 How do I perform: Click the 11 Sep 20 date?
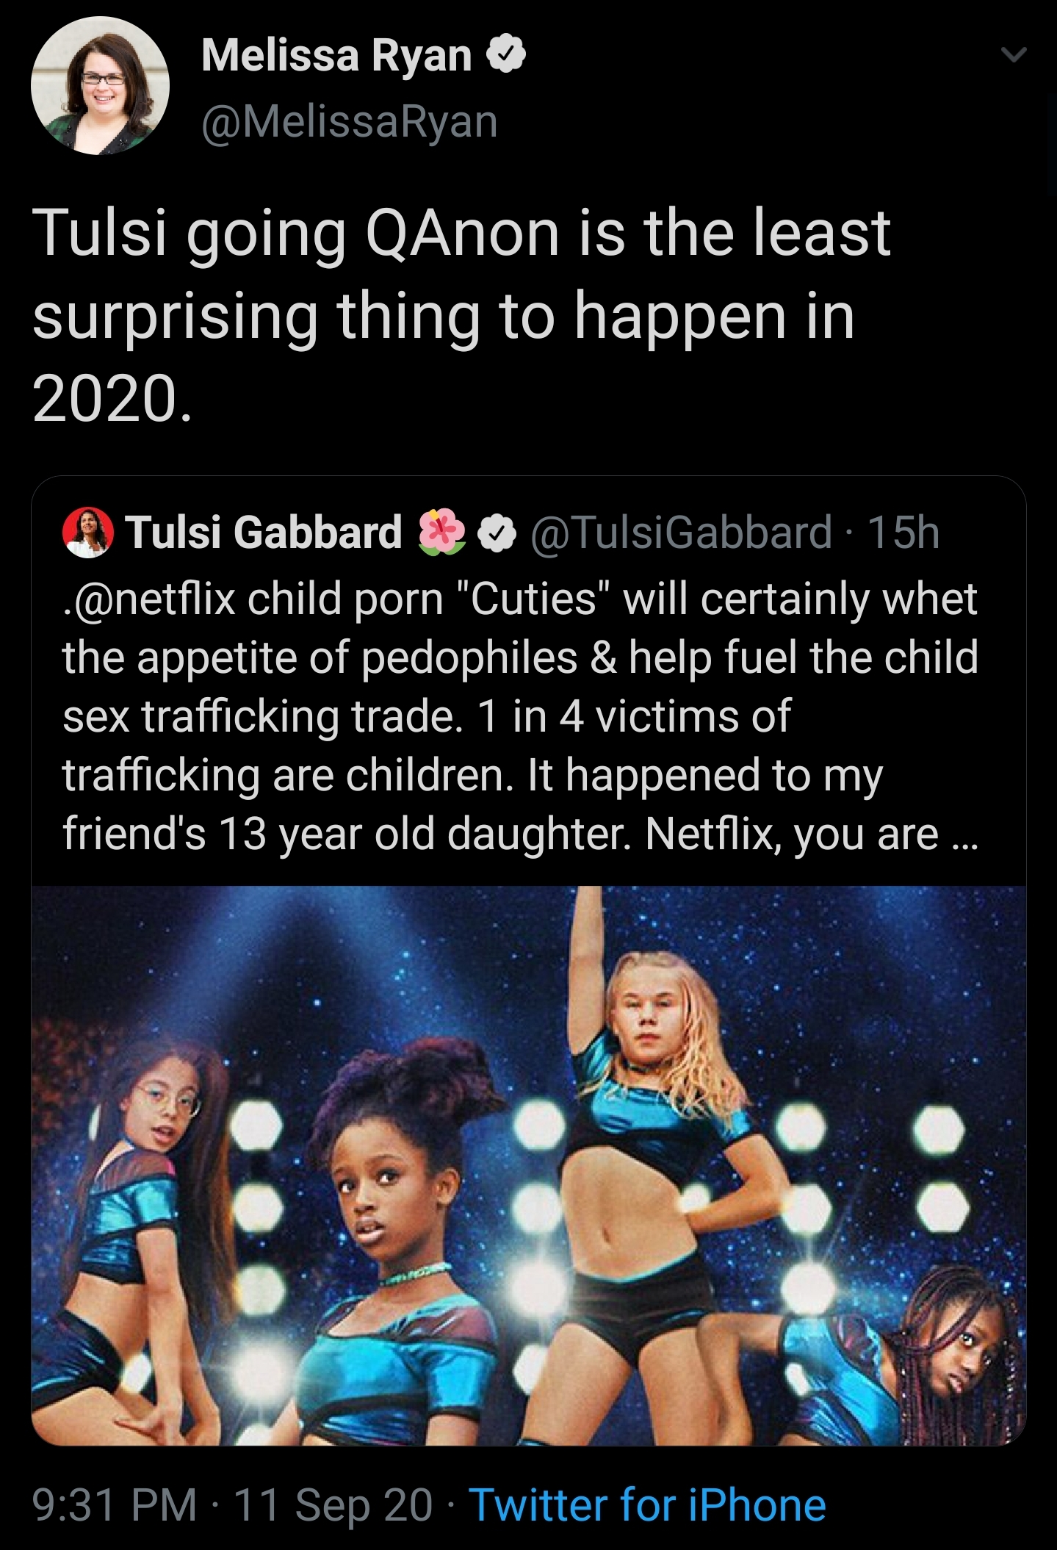(332, 1505)
